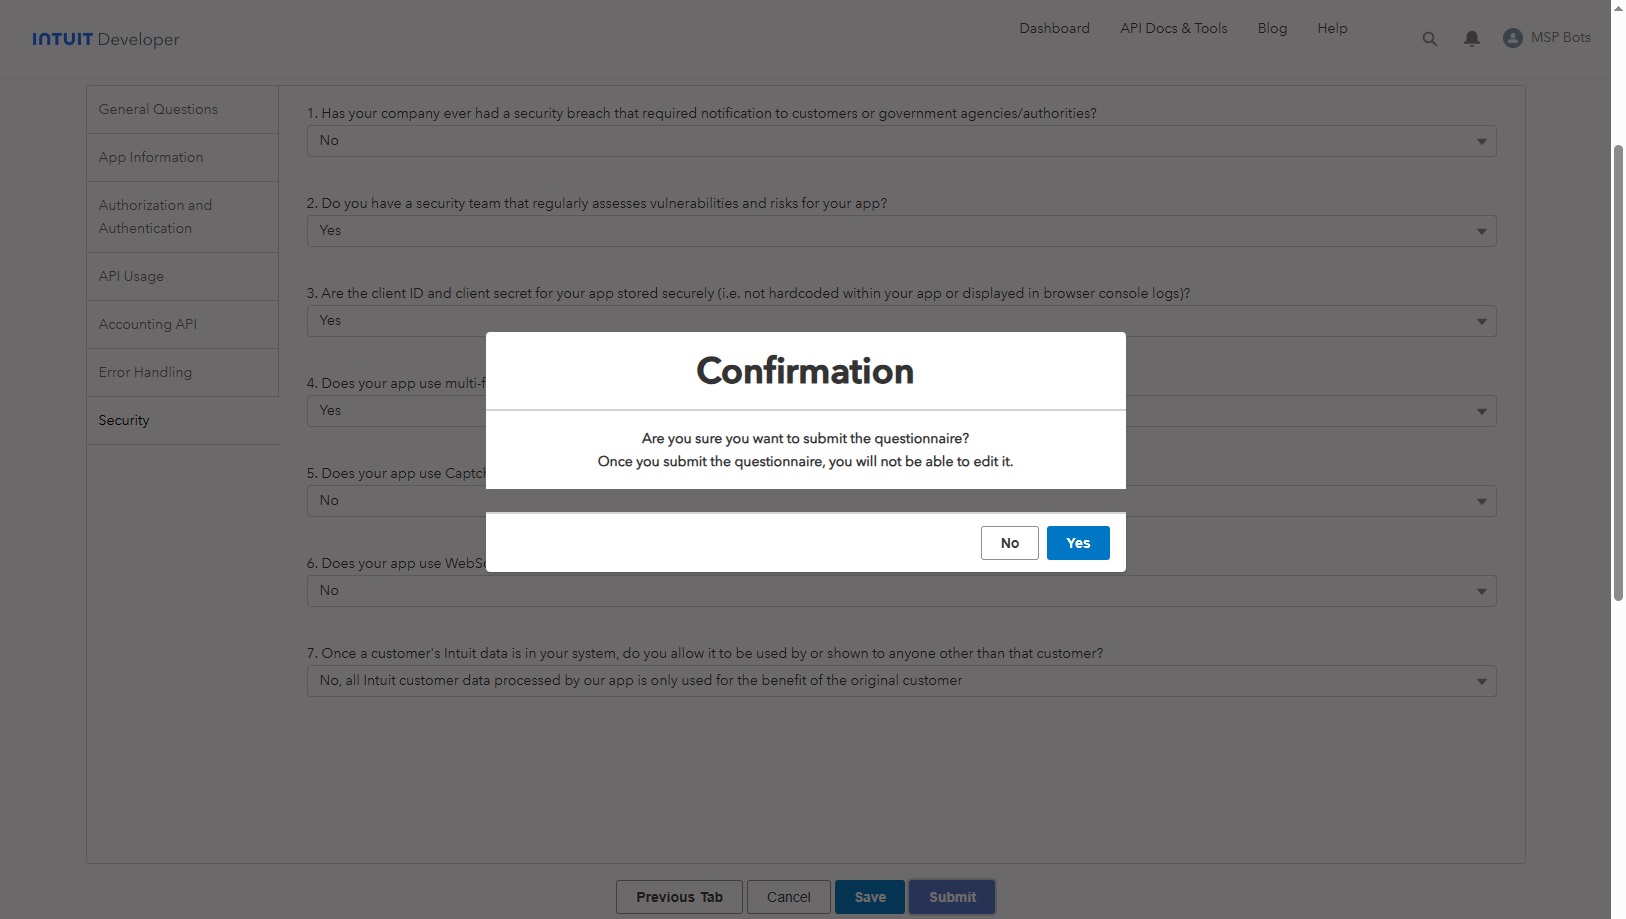Open the App Information tab

tap(151, 157)
